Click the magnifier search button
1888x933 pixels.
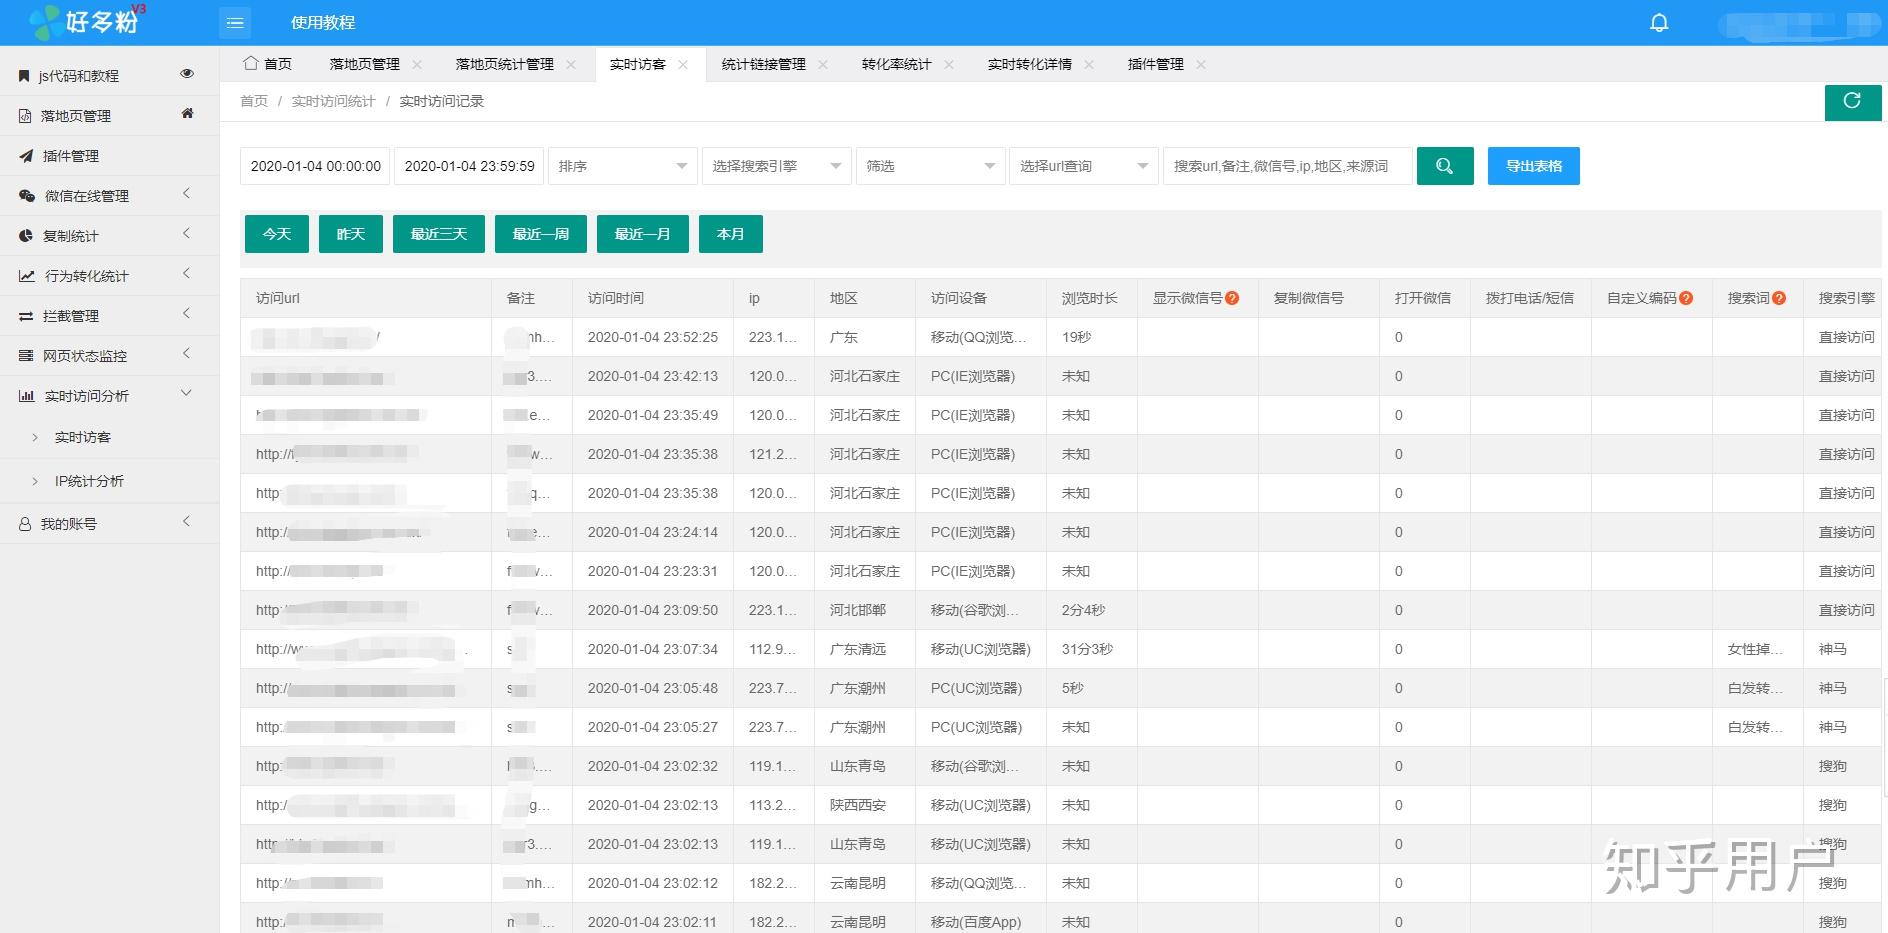[x=1444, y=166]
